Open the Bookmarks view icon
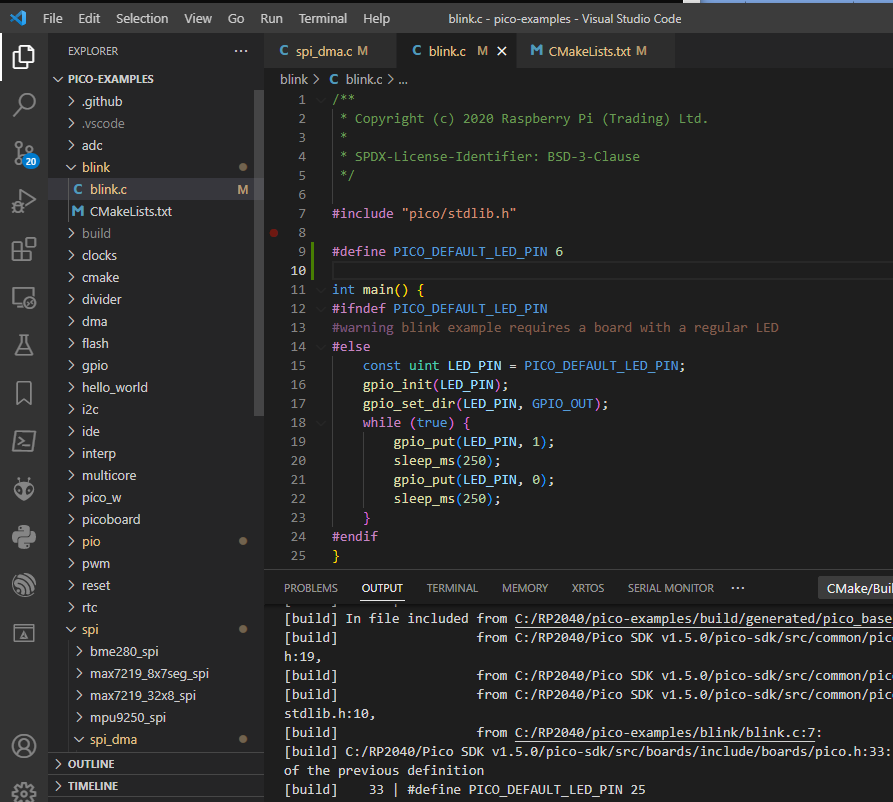This screenshot has height=802, width=893. (x=23, y=393)
